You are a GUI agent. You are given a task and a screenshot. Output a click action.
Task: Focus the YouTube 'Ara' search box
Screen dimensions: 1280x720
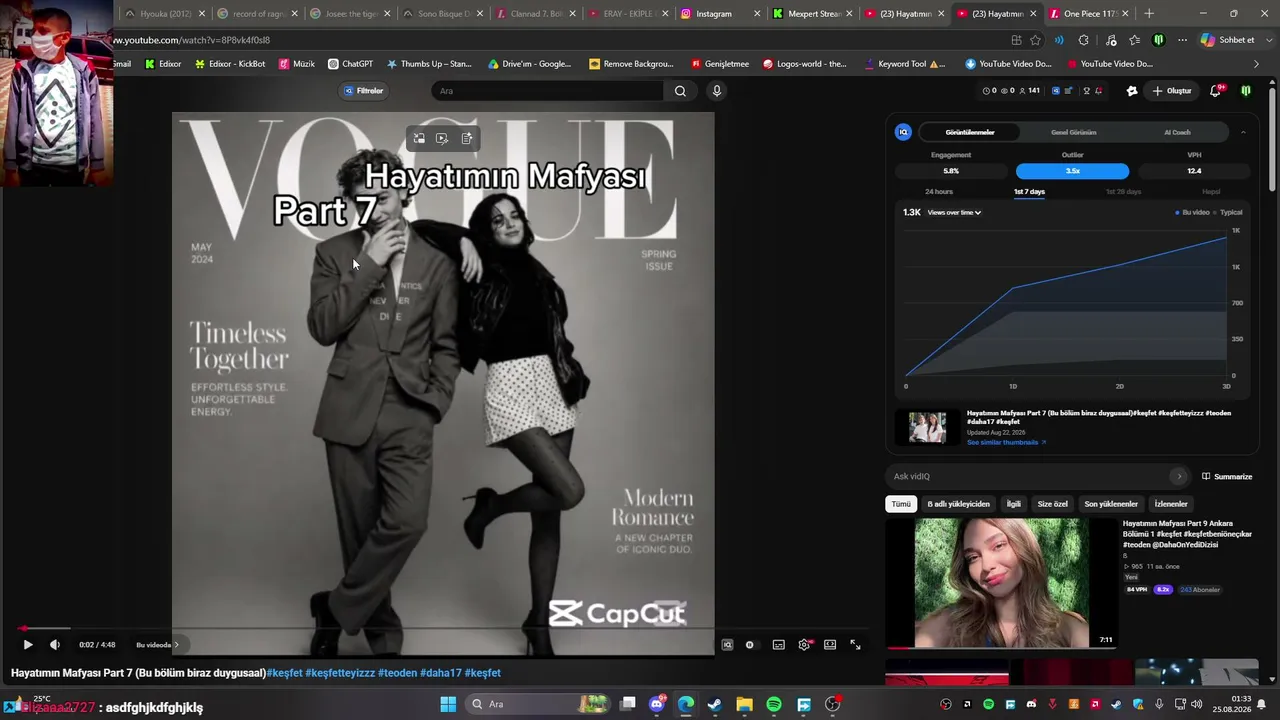549,91
